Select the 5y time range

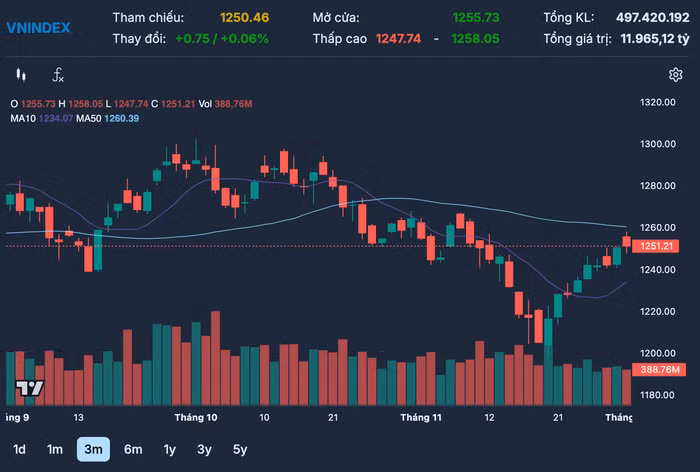[x=239, y=449]
